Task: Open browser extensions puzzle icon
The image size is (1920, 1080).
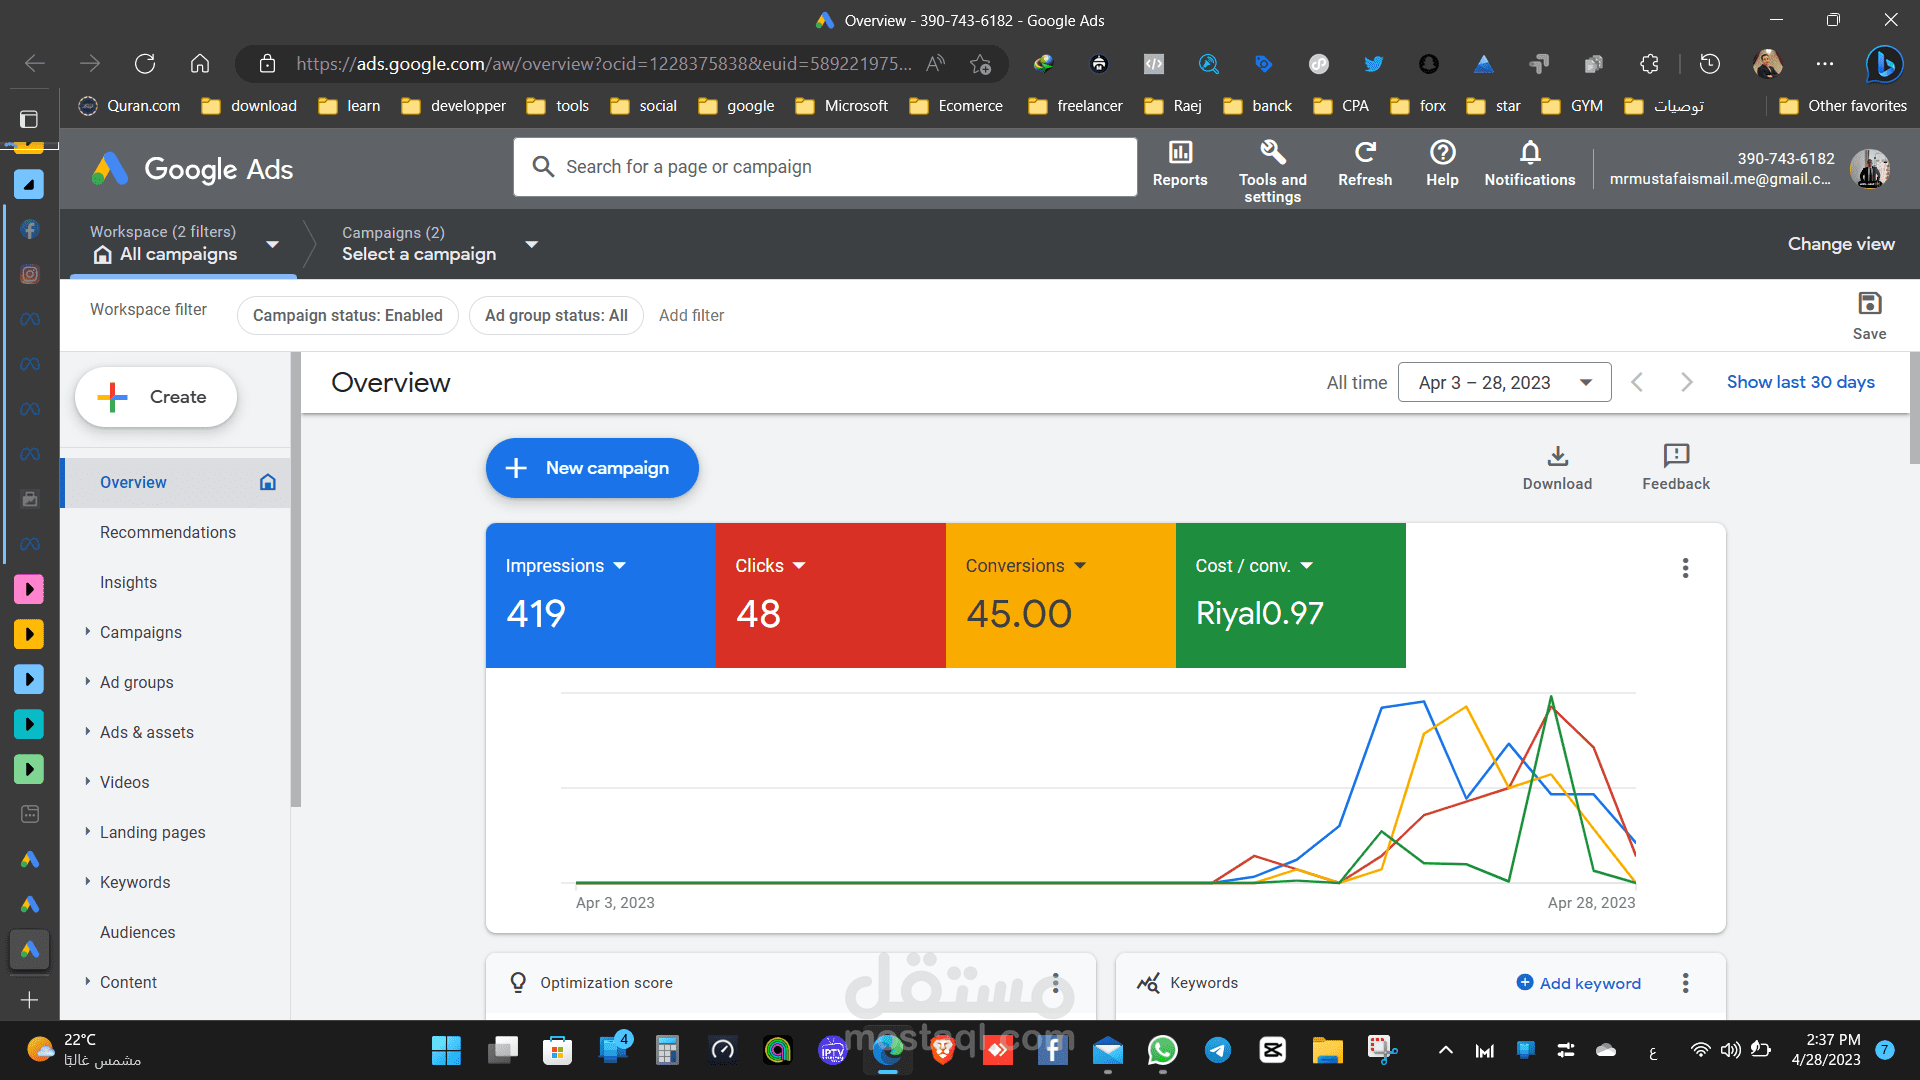Action: (x=1649, y=64)
